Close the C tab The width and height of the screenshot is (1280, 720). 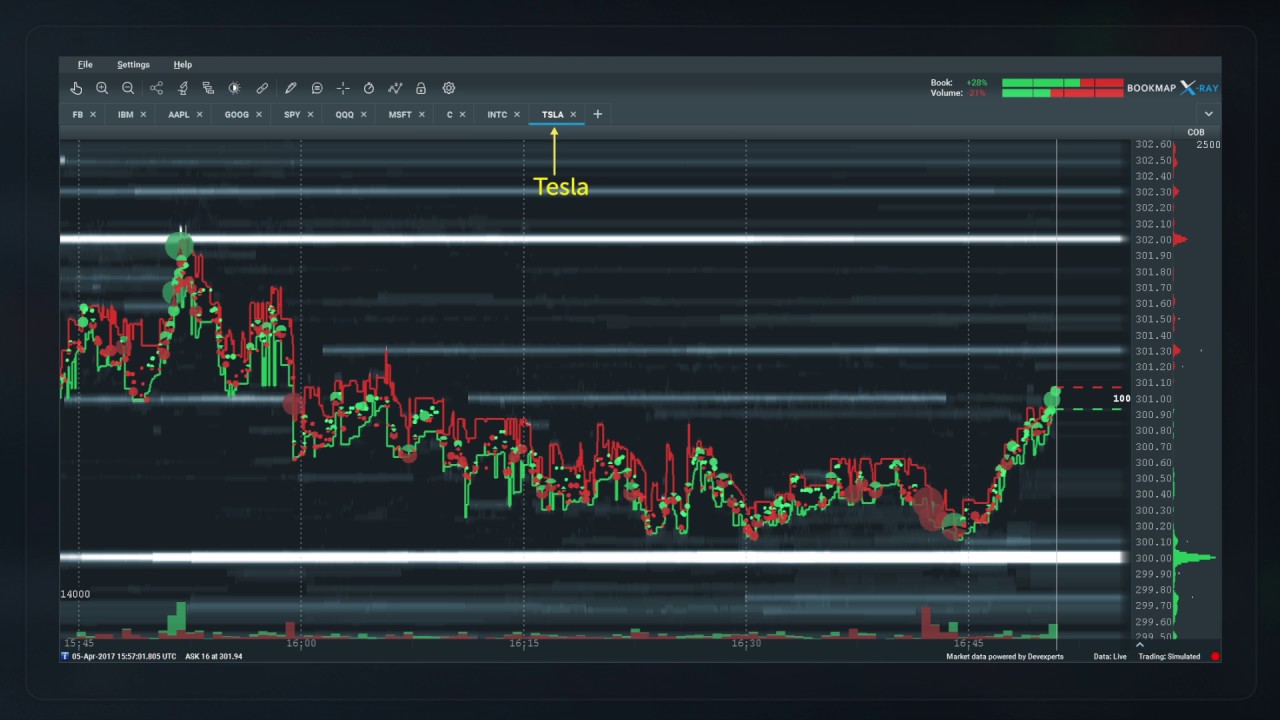(463, 115)
